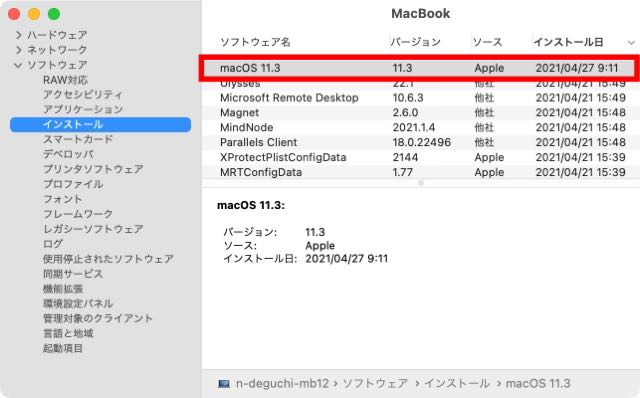Viewport: 640px width, 398px height.
Task: Click the 2144 version cell
Action: (405, 157)
